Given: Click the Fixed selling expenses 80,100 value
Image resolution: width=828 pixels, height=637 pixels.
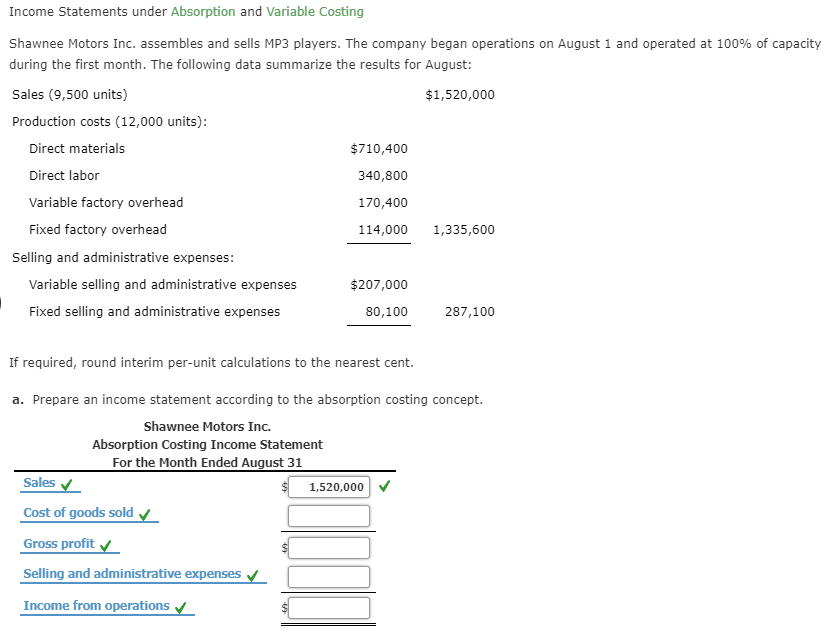Looking at the screenshot, I should (387, 311).
